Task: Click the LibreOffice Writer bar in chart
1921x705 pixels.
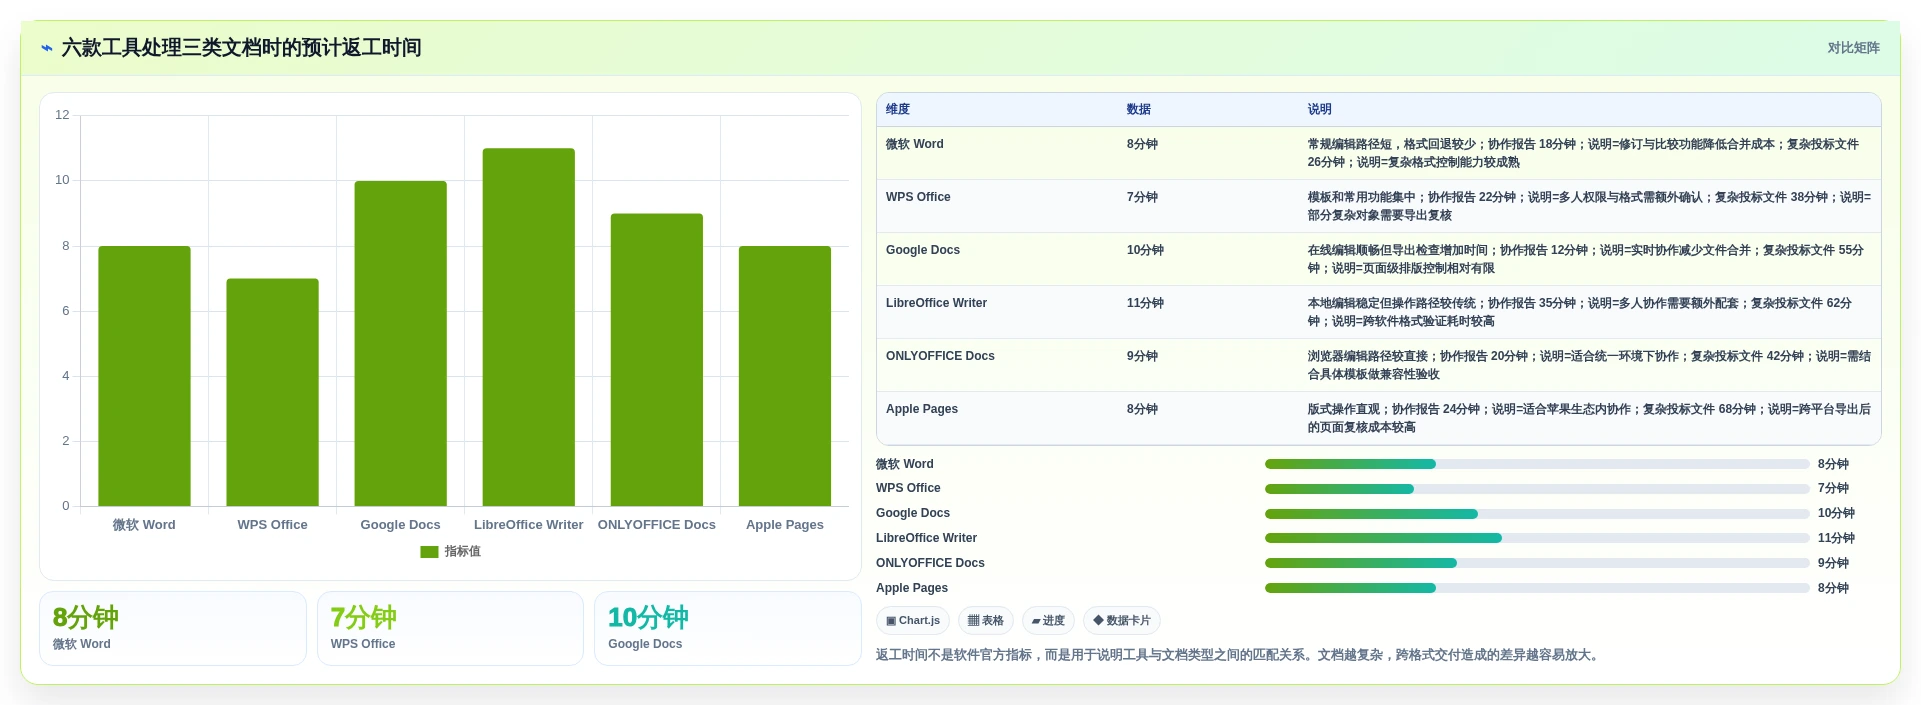Action: (528, 327)
